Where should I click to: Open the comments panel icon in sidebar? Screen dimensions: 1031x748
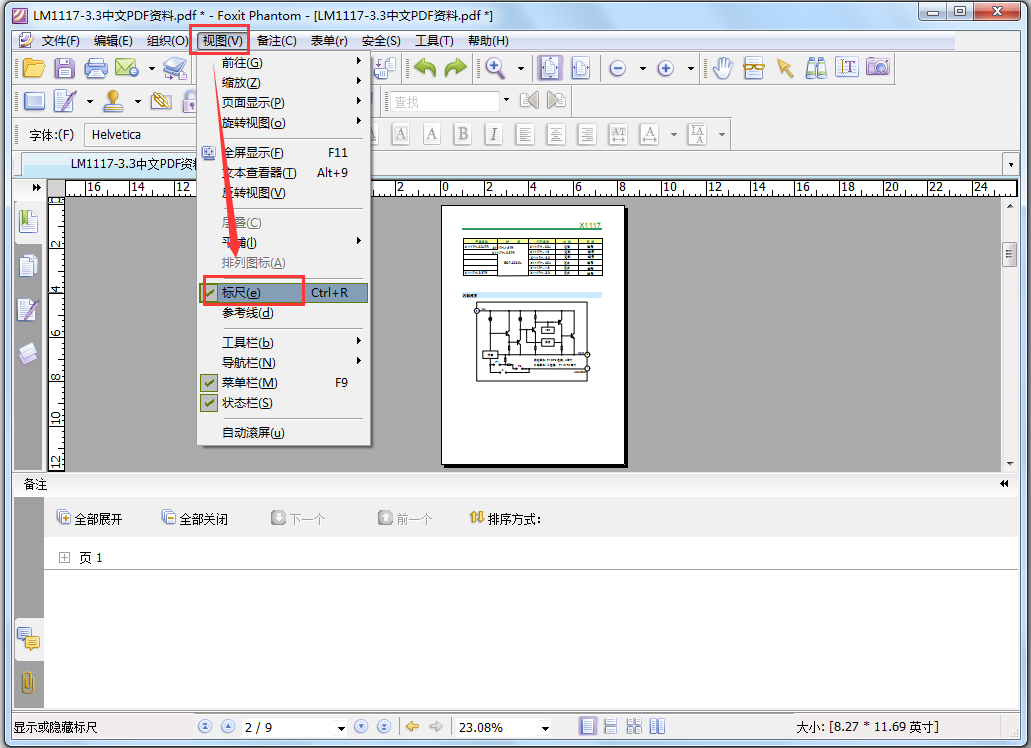(x=28, y=640)
